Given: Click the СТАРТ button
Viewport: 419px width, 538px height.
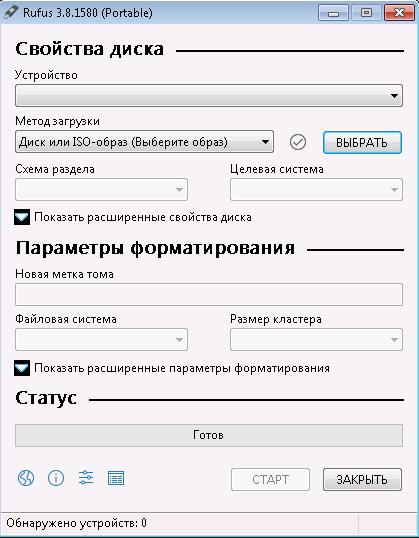Looking at the screenshot, I should (270, 479).
